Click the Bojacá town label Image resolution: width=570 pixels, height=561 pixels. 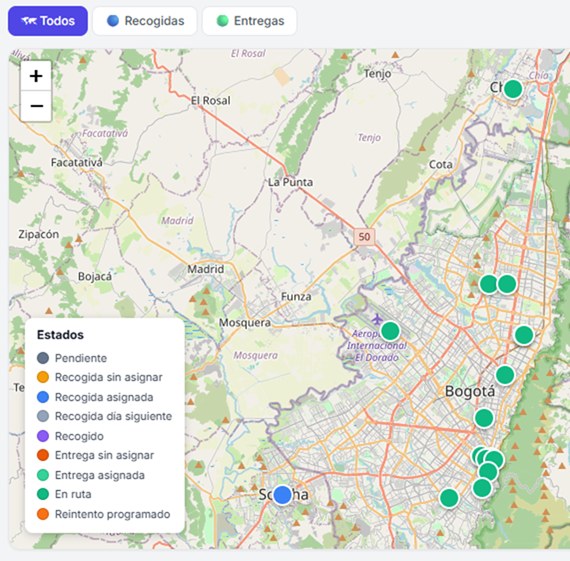click(95, 277)
